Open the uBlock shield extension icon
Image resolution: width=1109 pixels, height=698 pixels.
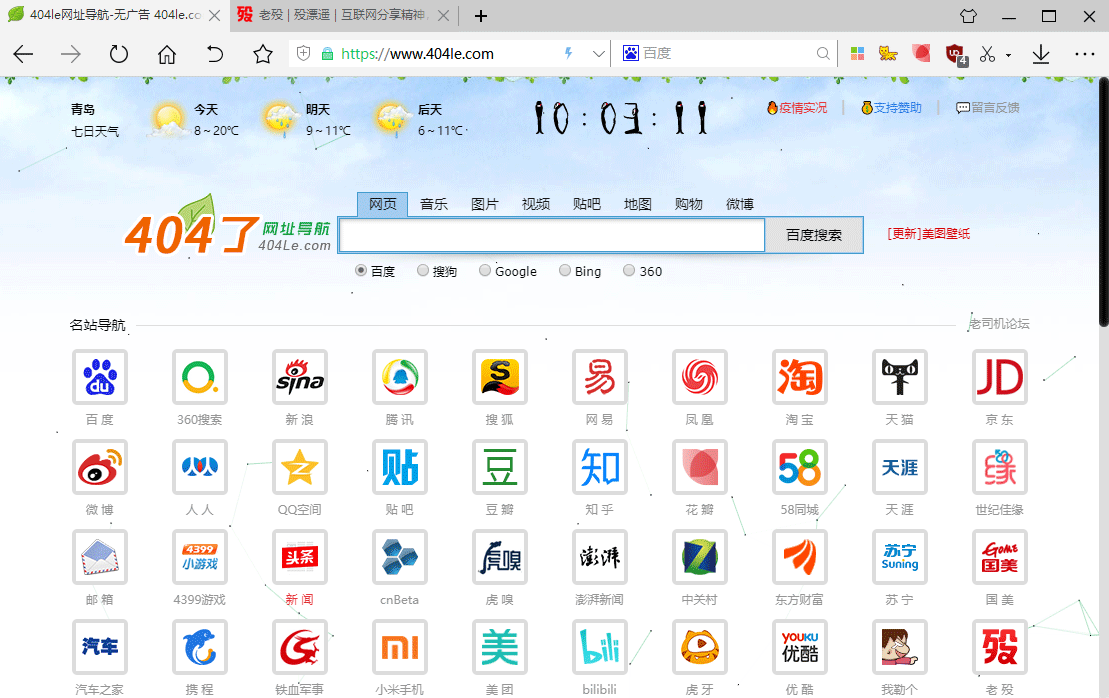(x=956, y=54)
